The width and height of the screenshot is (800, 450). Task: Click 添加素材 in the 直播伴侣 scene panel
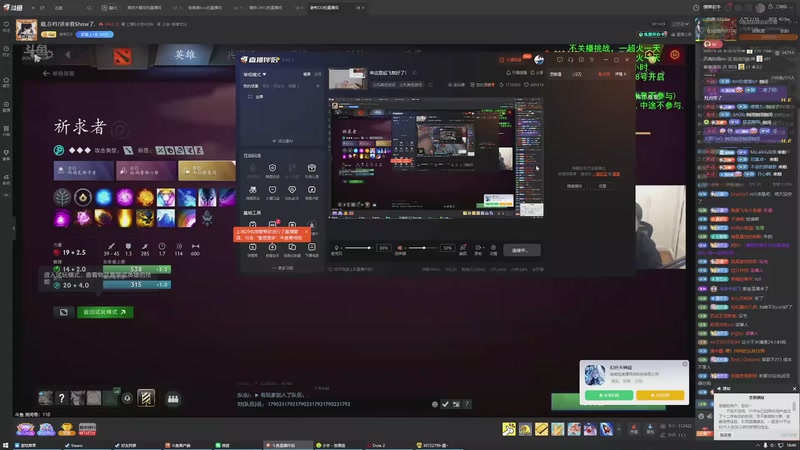[x=283, y=141]
